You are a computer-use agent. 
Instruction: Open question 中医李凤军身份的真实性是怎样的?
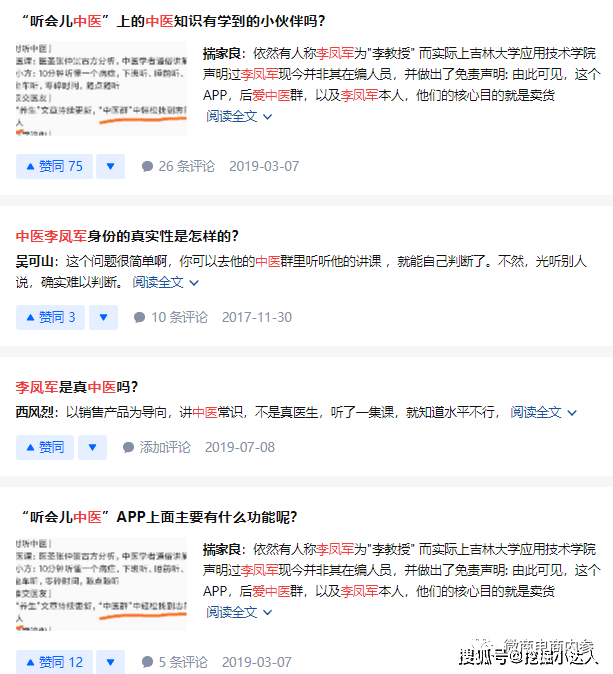click(x=127, y=236)
